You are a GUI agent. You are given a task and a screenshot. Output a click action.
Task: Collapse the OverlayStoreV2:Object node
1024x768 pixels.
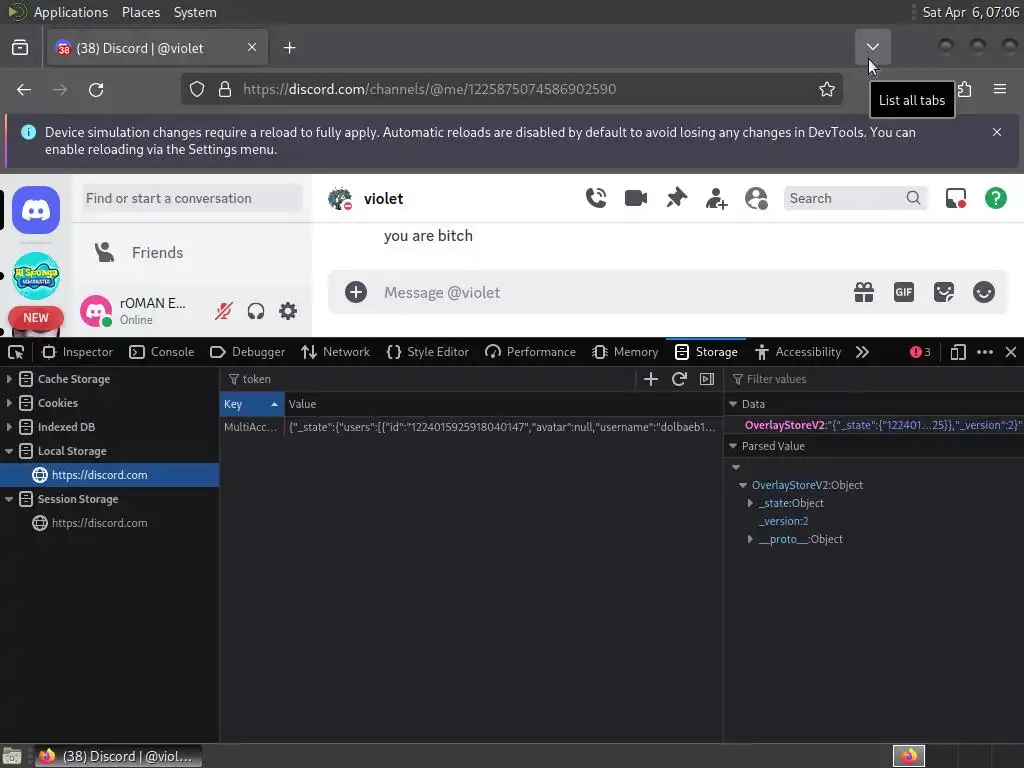click(743, 485)
